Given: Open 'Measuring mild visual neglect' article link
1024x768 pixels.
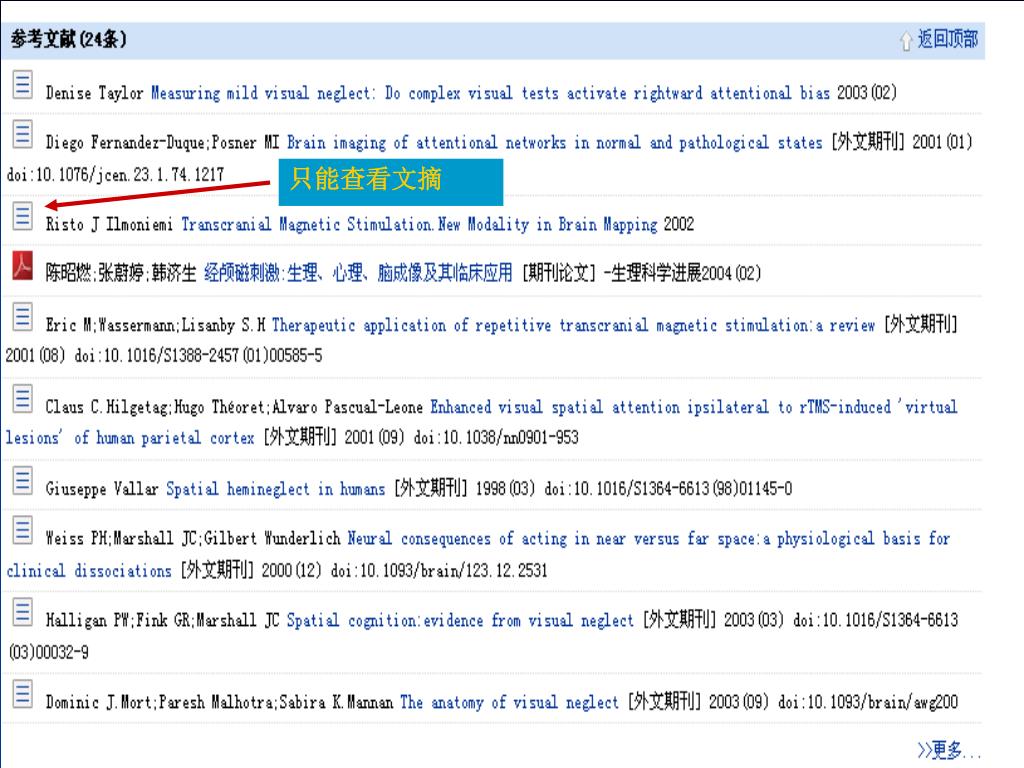Looking at the screenshot, I should pyautogui.click(x=490, y=93).
